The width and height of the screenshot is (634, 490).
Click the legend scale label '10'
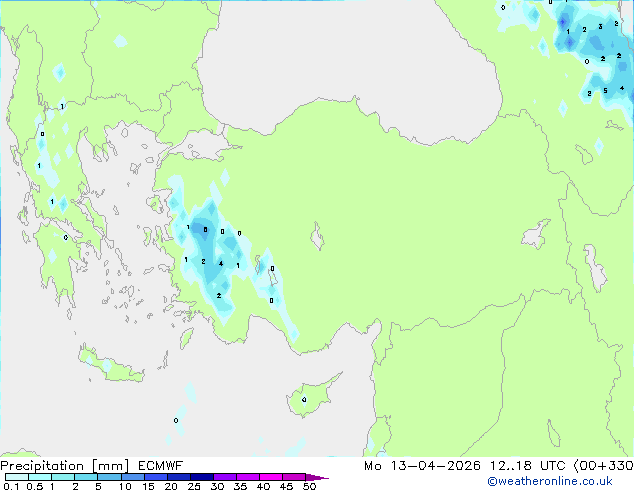point(125,486)
